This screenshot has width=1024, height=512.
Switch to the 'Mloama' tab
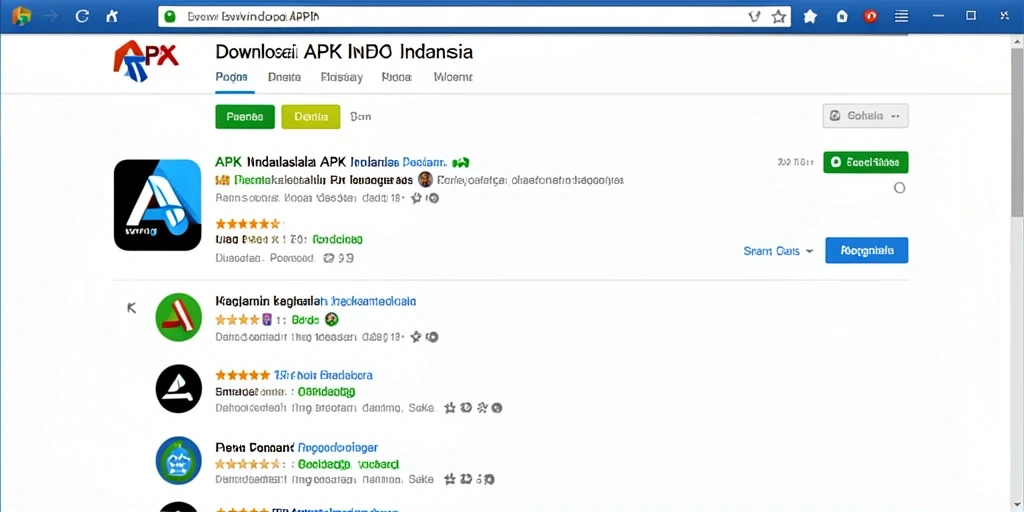point(453,77)
